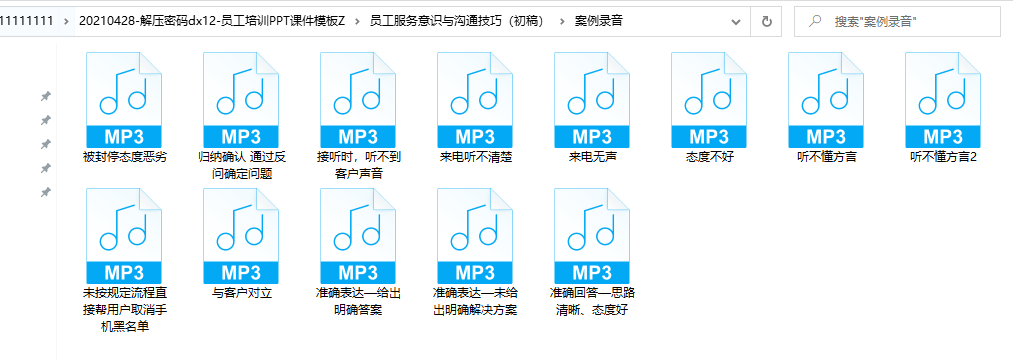Viewport: 1014px width, 361px height.
Task: Click the file name 准确表达—未给出明确解决方案
Action: [x=475, y=301]
